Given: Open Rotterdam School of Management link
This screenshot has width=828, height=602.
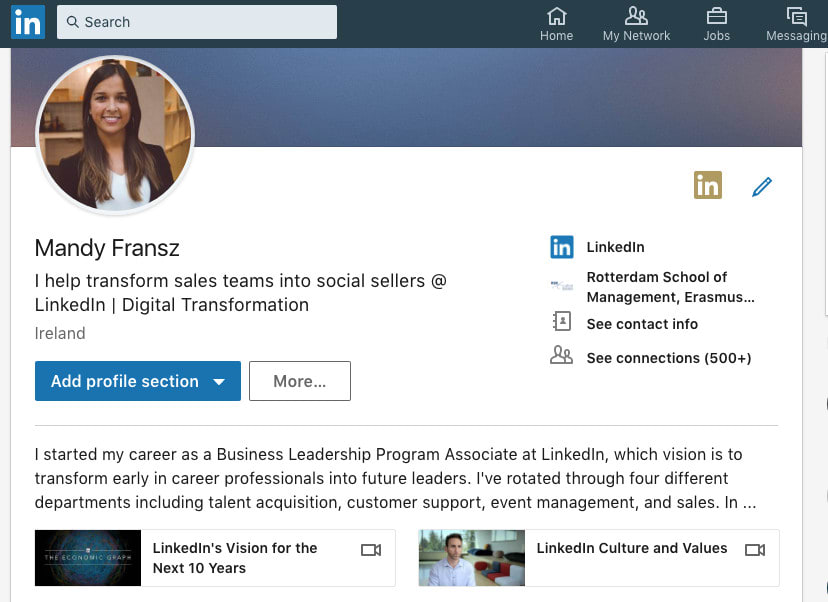Looking at the screenshot, I should point(670,287).
